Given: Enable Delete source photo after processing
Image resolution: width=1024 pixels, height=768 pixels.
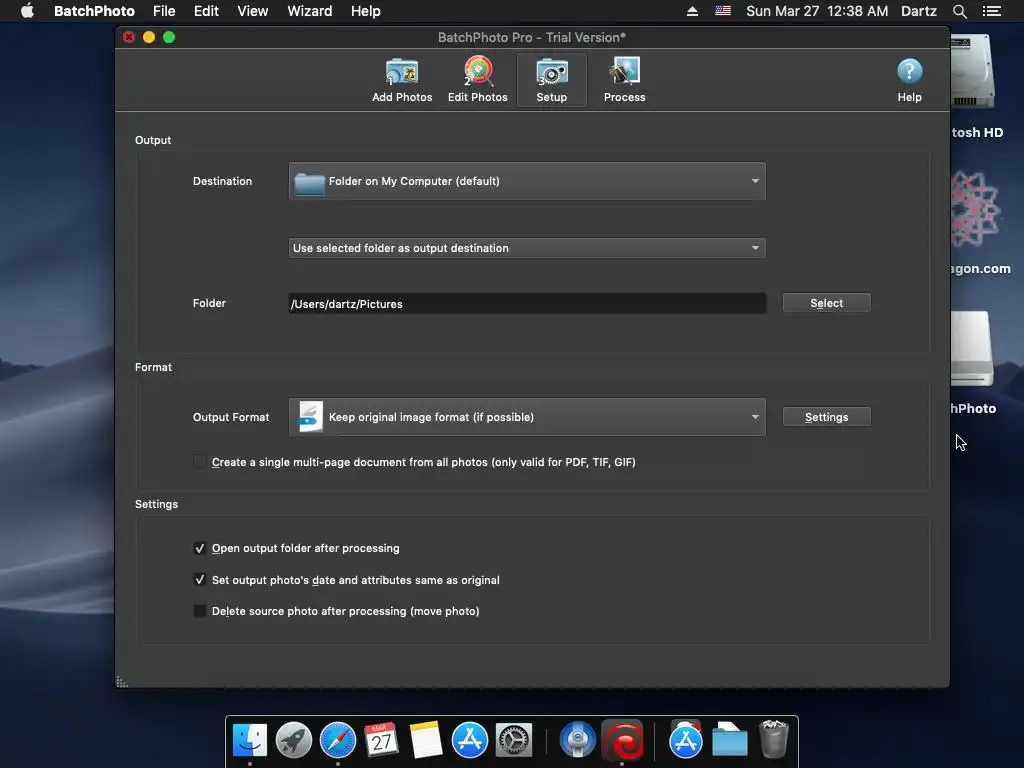Looking at the screenshot, I should click(200, 611).
